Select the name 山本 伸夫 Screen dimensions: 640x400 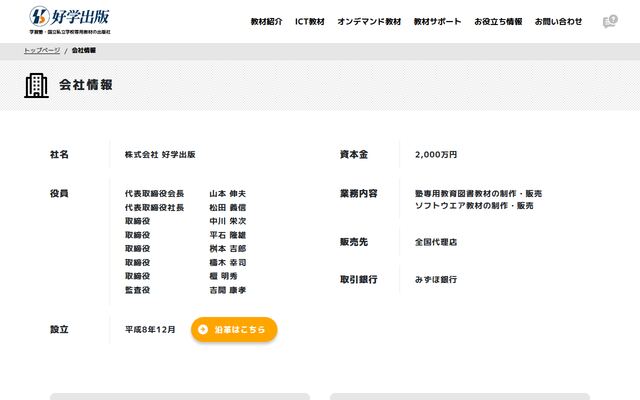point(228,193)
